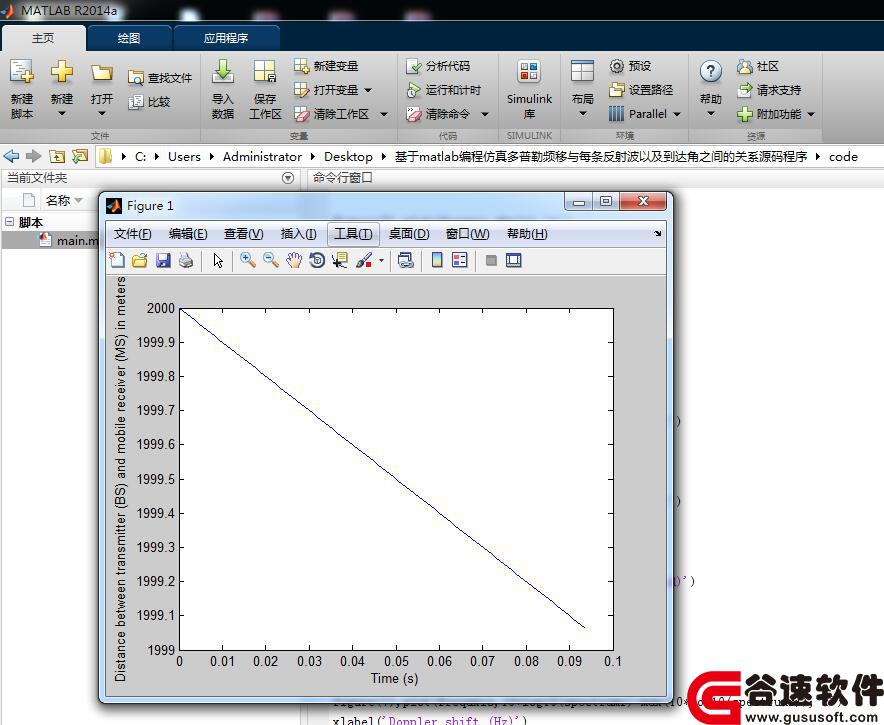Save the figure with the floppy disk icon

pyautogui.click(x=163, y=260)
